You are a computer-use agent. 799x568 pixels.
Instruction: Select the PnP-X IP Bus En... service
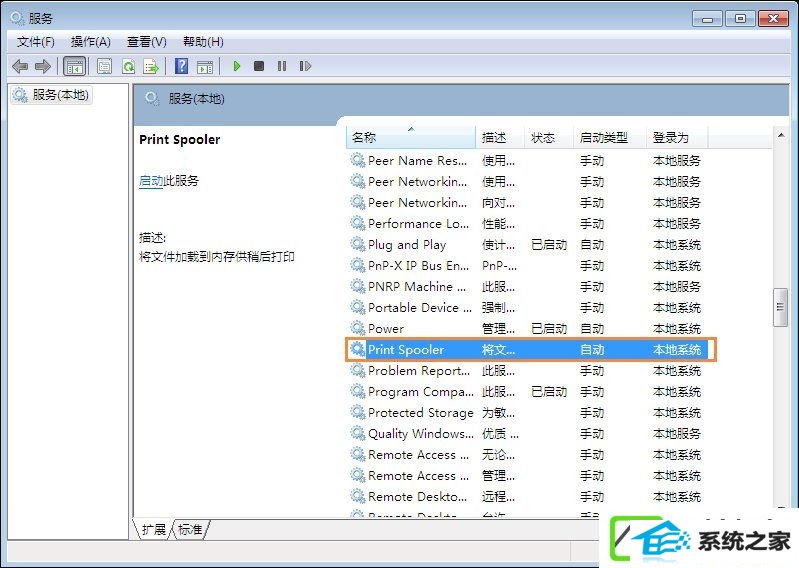(x=527, y=266)
